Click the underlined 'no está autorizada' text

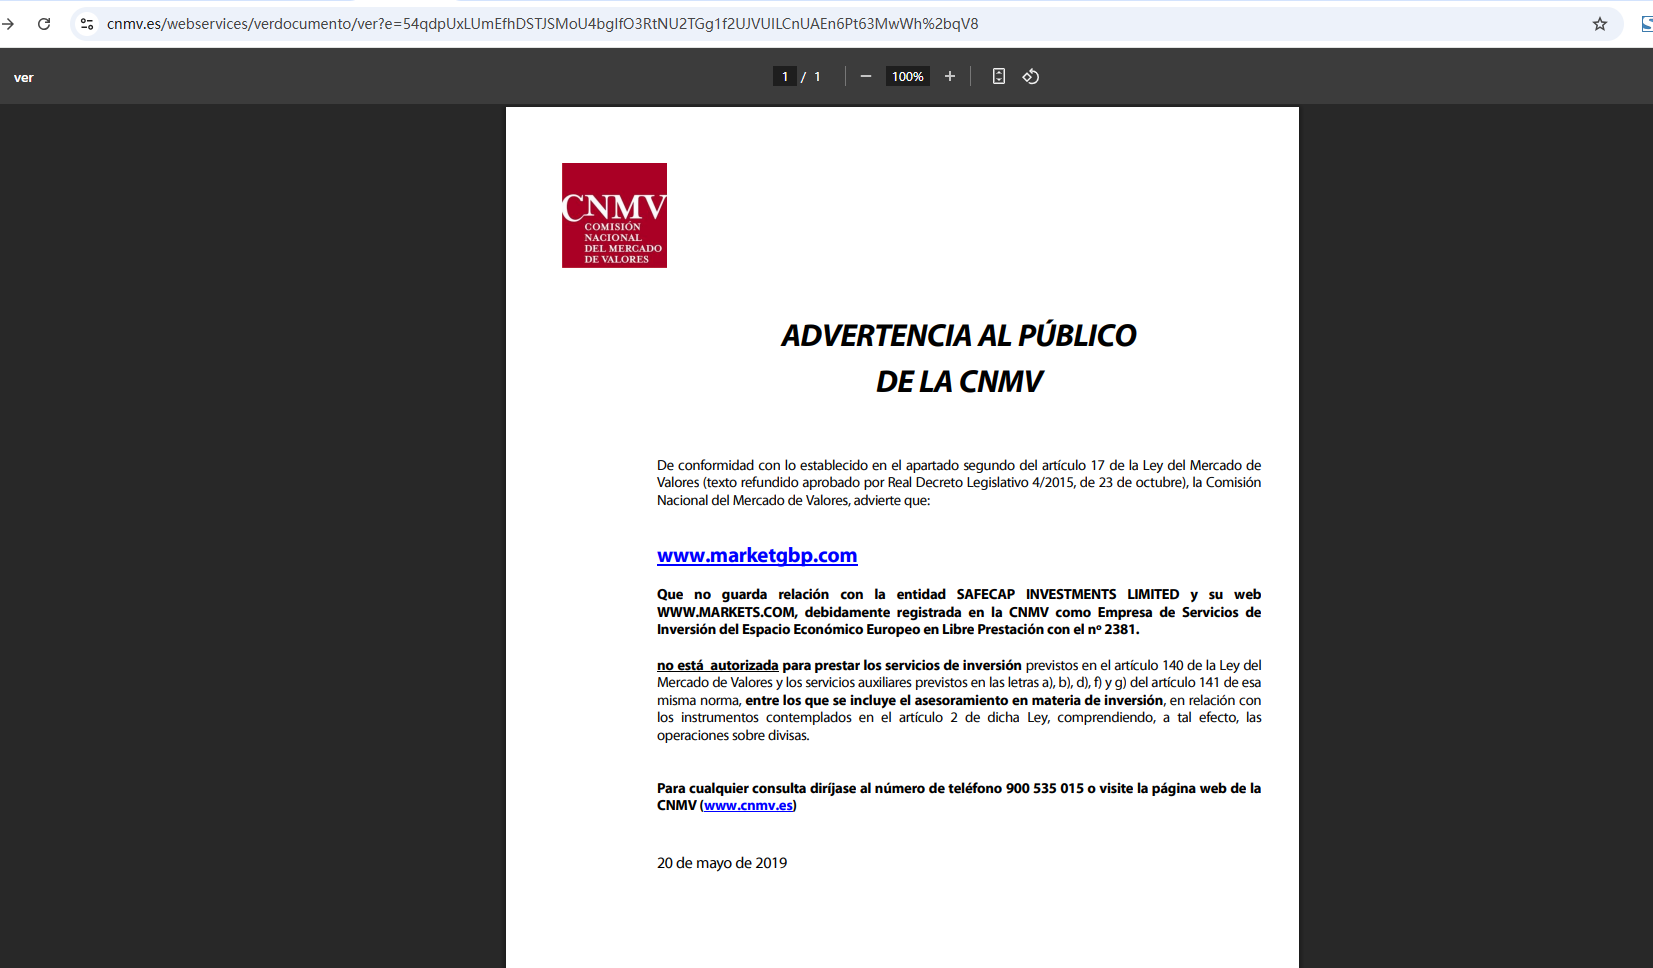717,666
